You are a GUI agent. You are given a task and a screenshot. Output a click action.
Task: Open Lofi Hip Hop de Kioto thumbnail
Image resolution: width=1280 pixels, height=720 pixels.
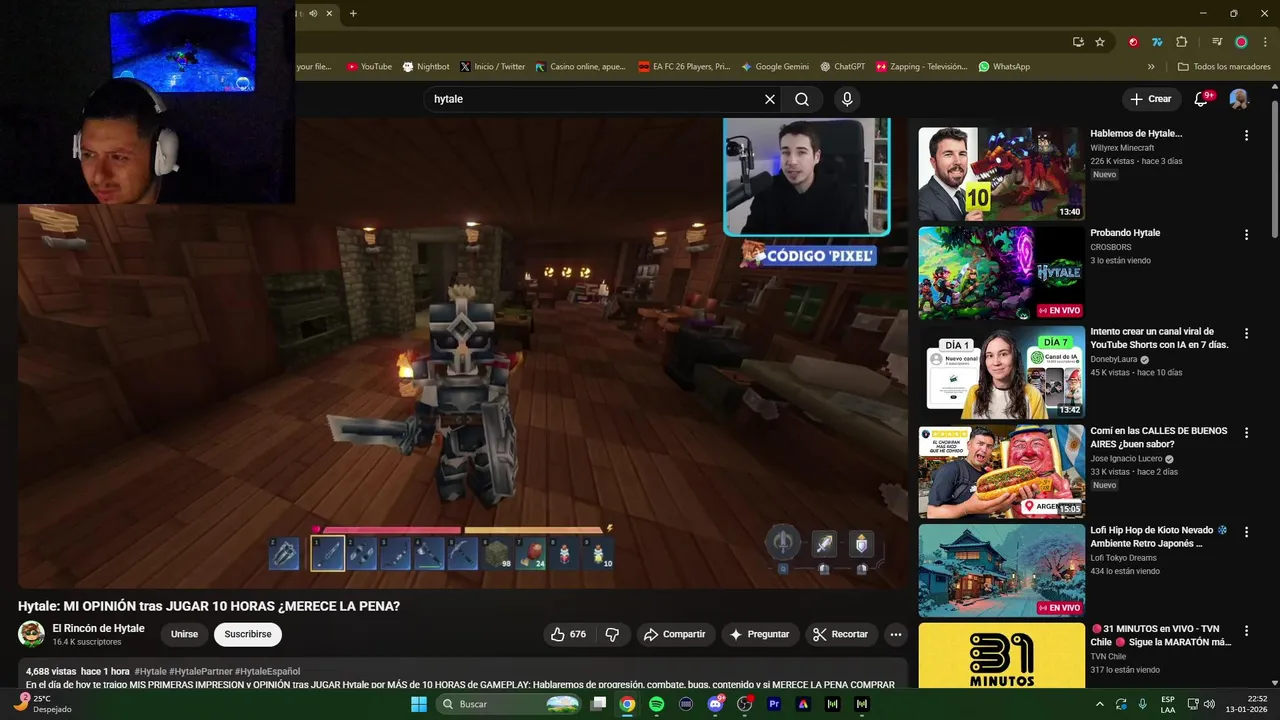1001,570
